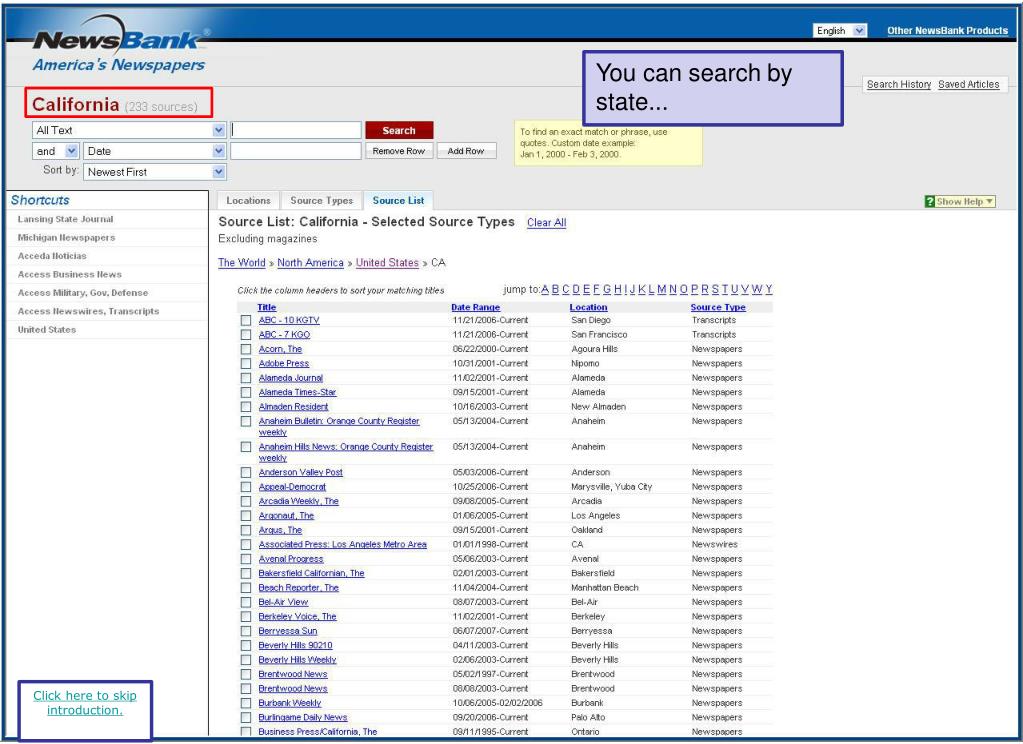
Task: Open Access Military, Gov, Defense shortcut
Action: (82, 293)
